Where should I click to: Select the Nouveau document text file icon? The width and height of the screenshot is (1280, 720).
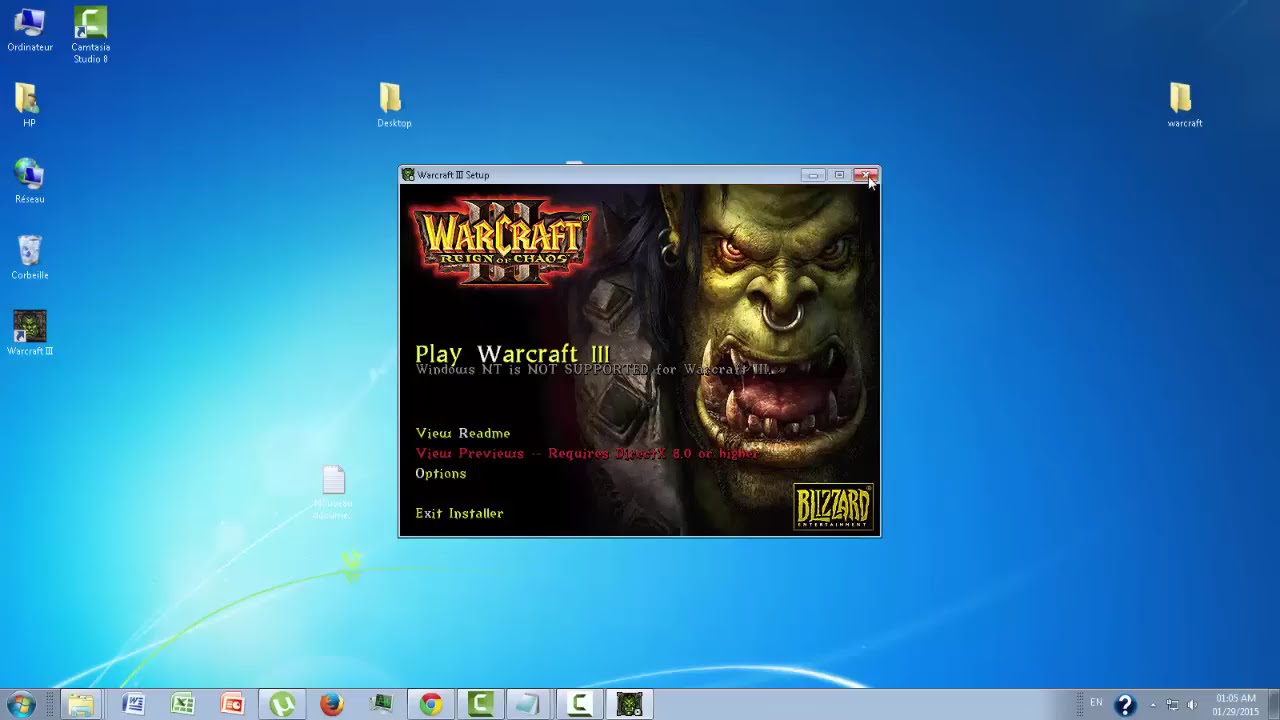point(333,492)
